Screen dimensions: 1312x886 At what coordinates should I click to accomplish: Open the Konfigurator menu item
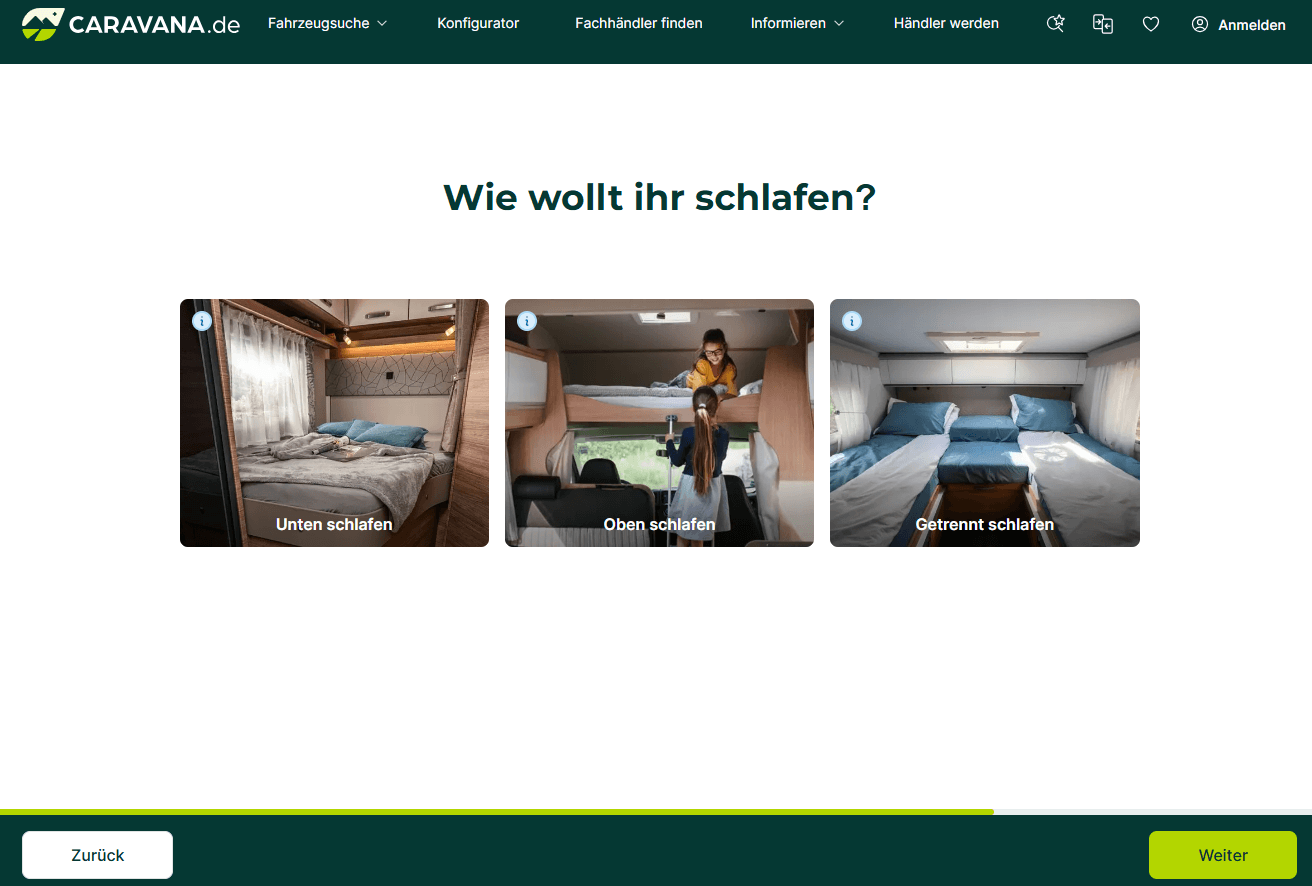[x=478, y=23]
